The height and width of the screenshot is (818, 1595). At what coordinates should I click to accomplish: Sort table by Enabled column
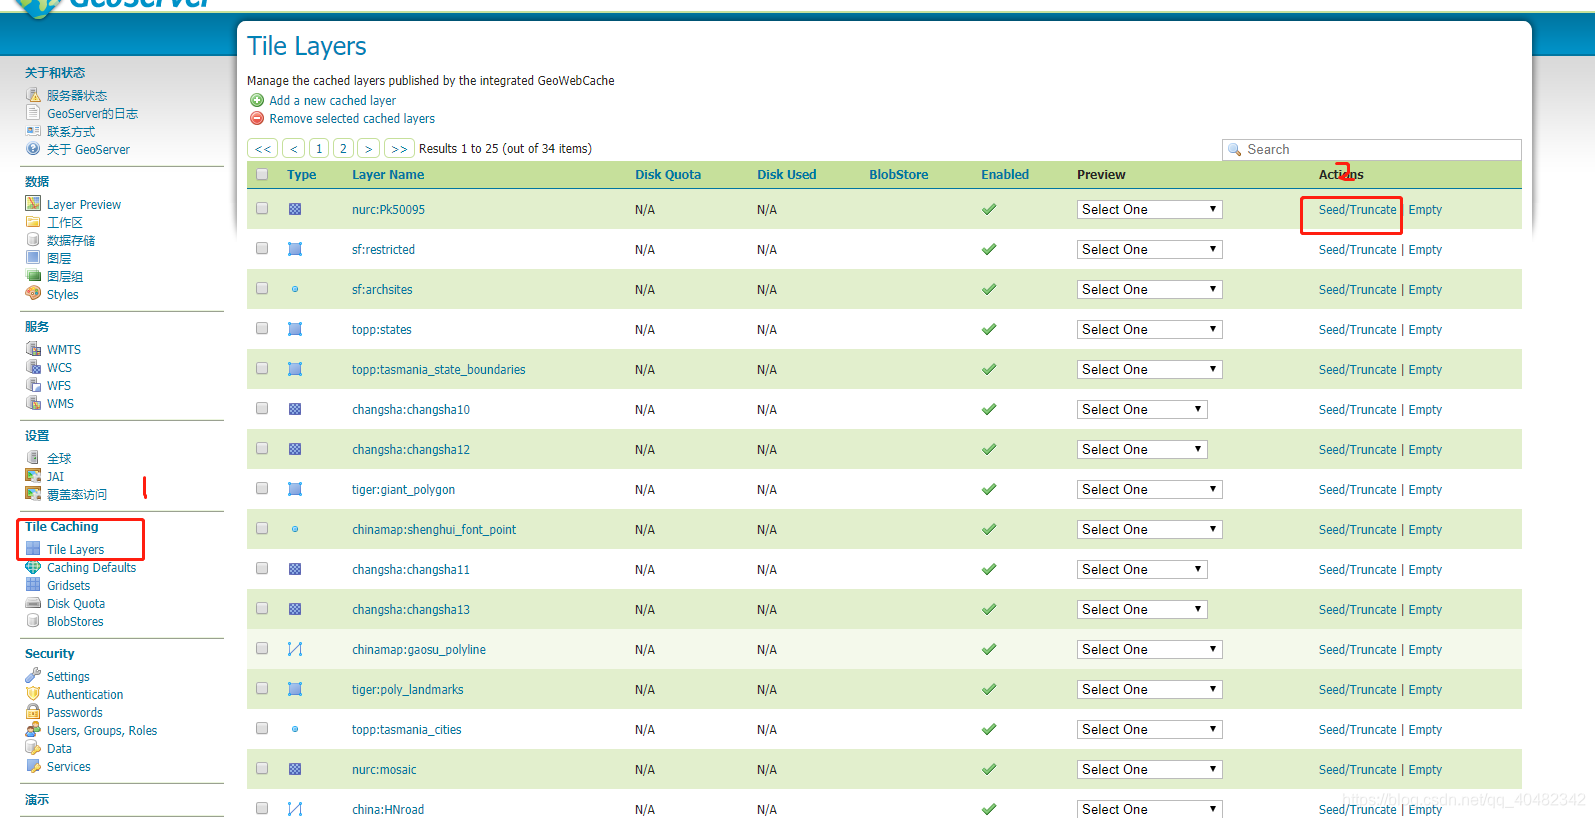pyautogui.click(x=1005, y=174)
